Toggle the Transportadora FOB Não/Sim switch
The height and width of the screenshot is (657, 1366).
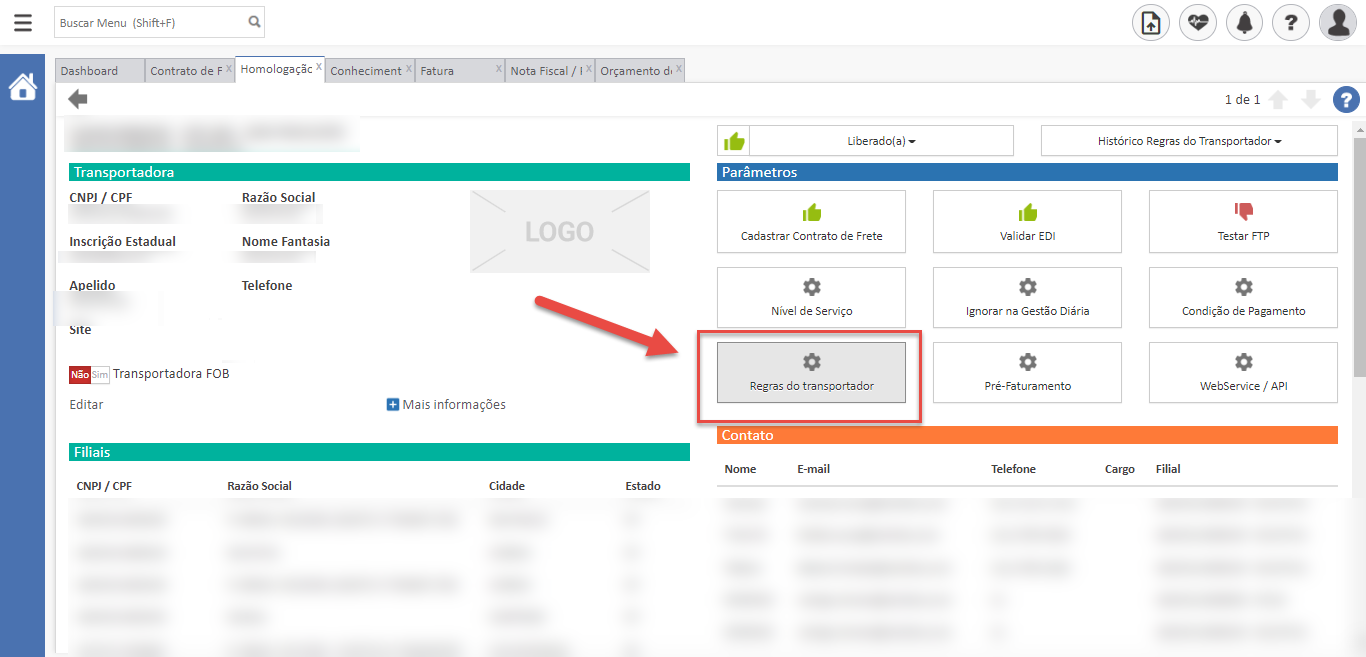click(89, 374)
